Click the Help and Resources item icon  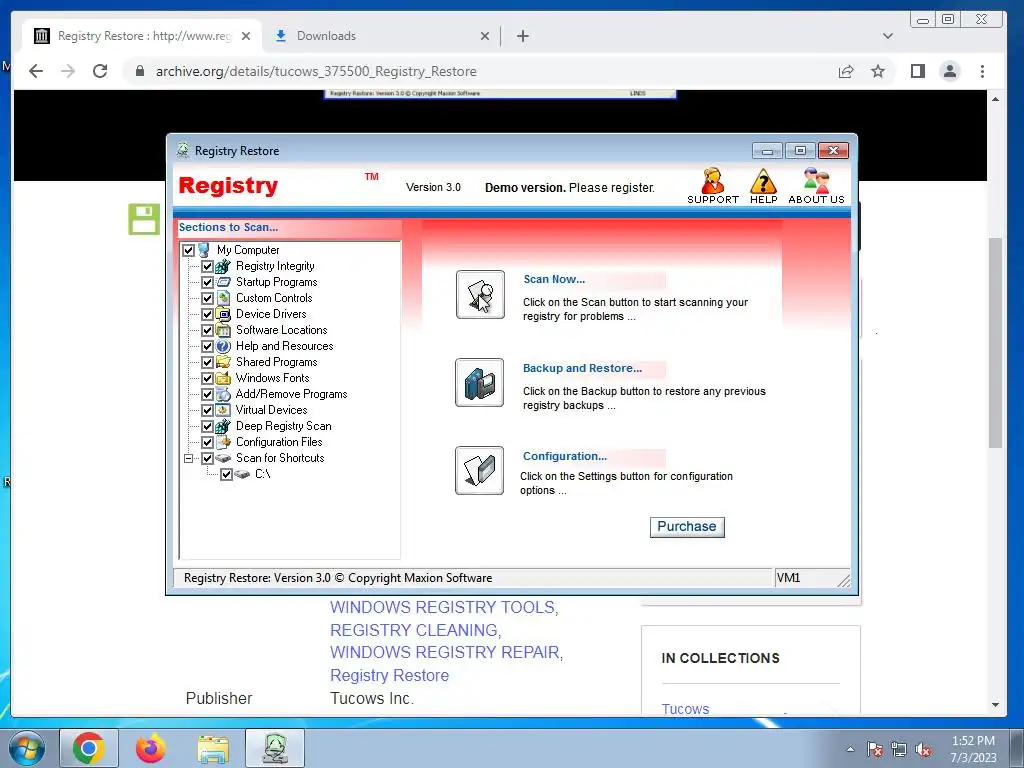[223, 346]
